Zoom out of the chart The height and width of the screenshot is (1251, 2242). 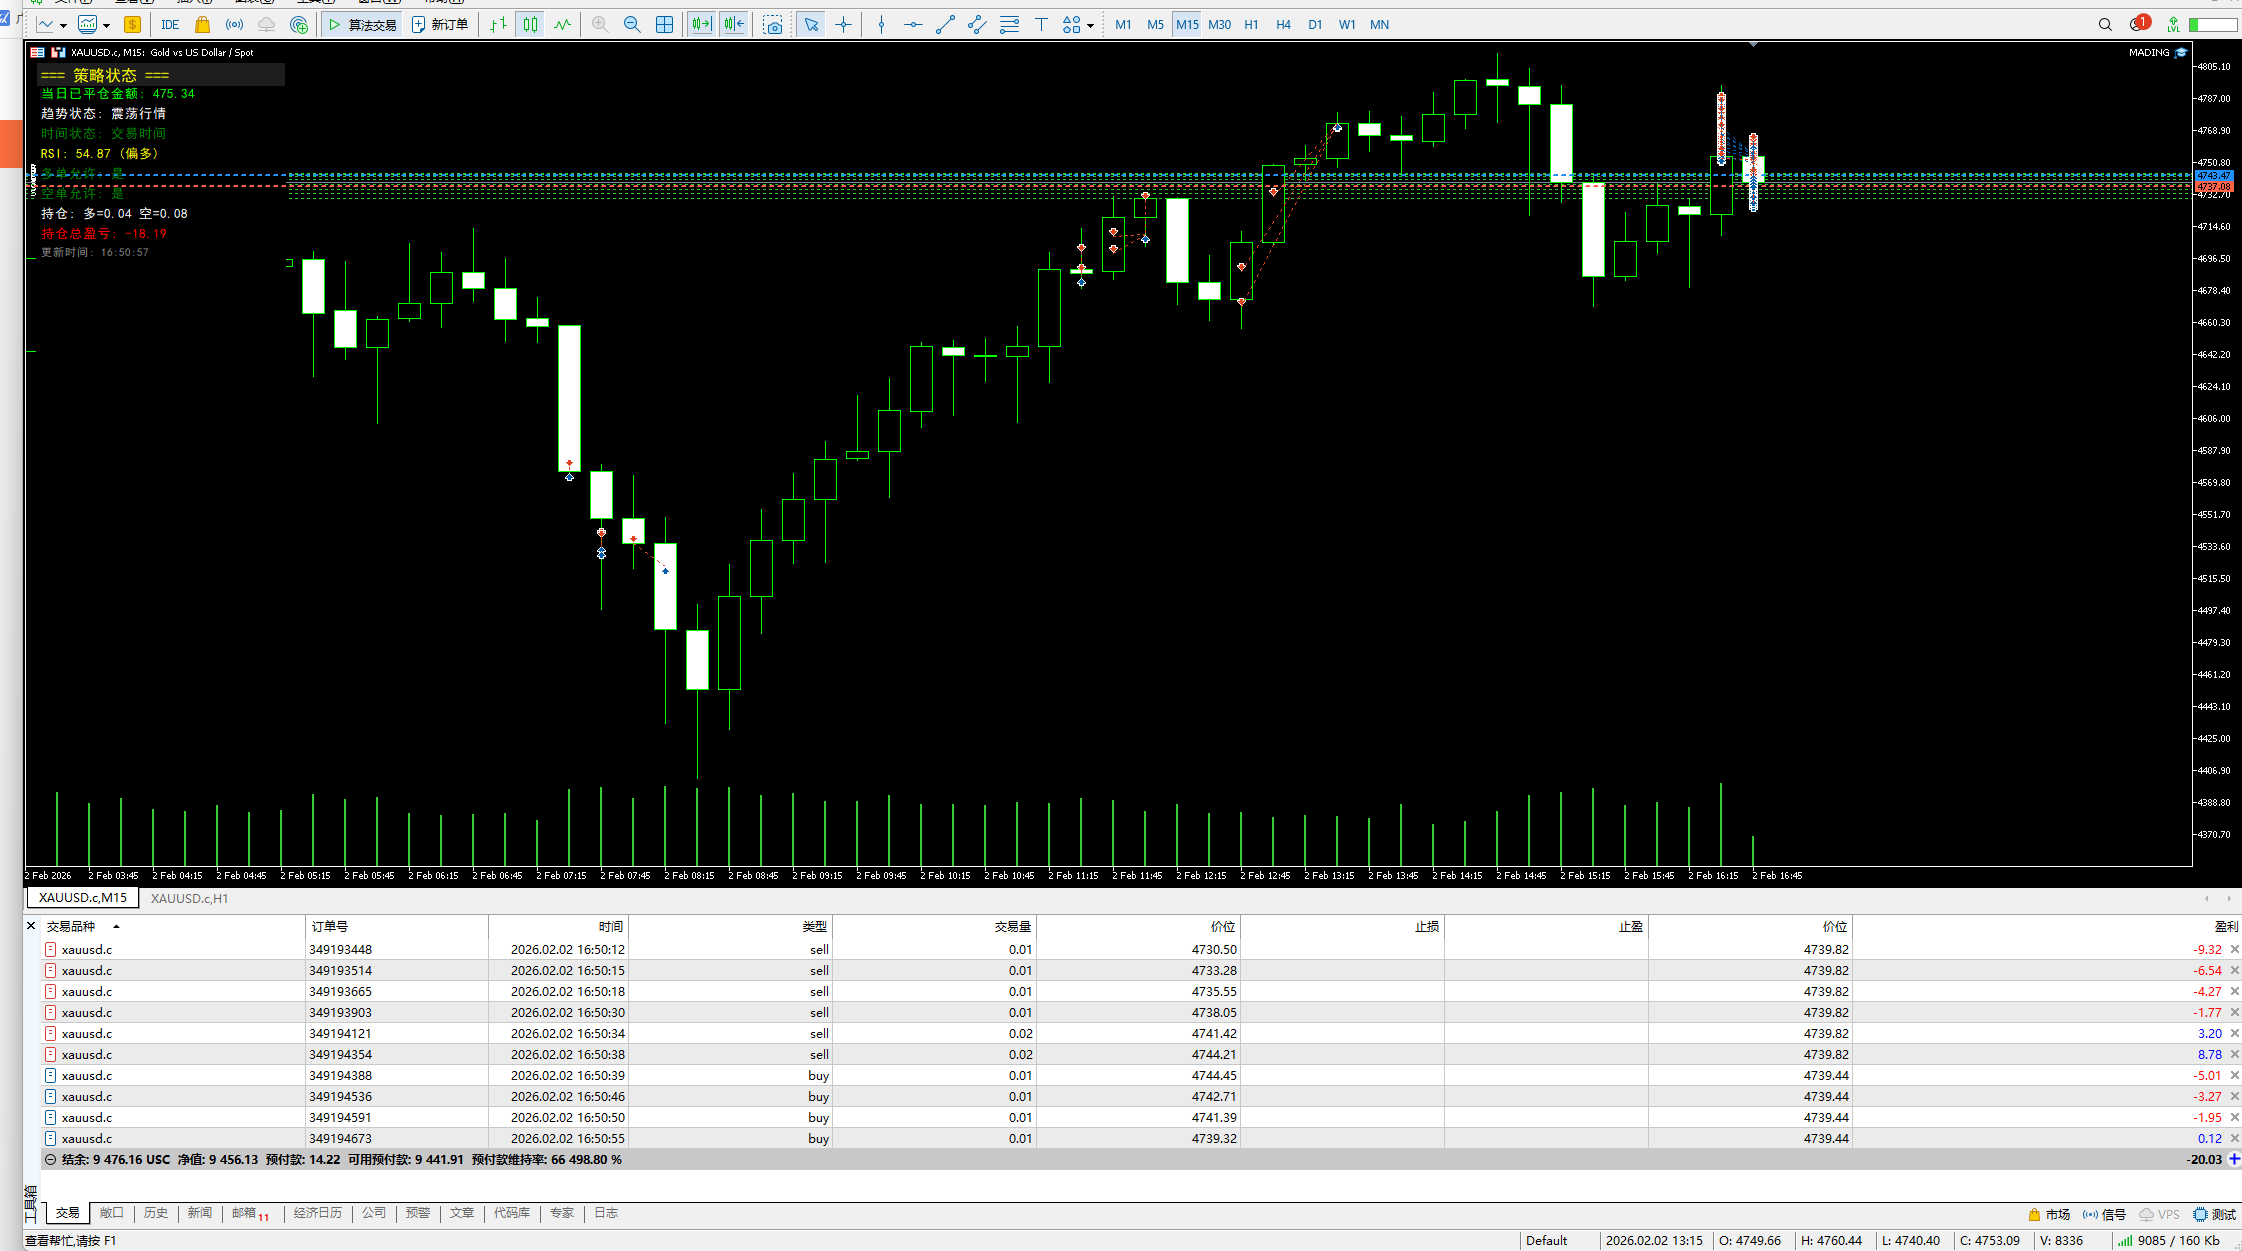pyautogui.click(x=632, y=25)
